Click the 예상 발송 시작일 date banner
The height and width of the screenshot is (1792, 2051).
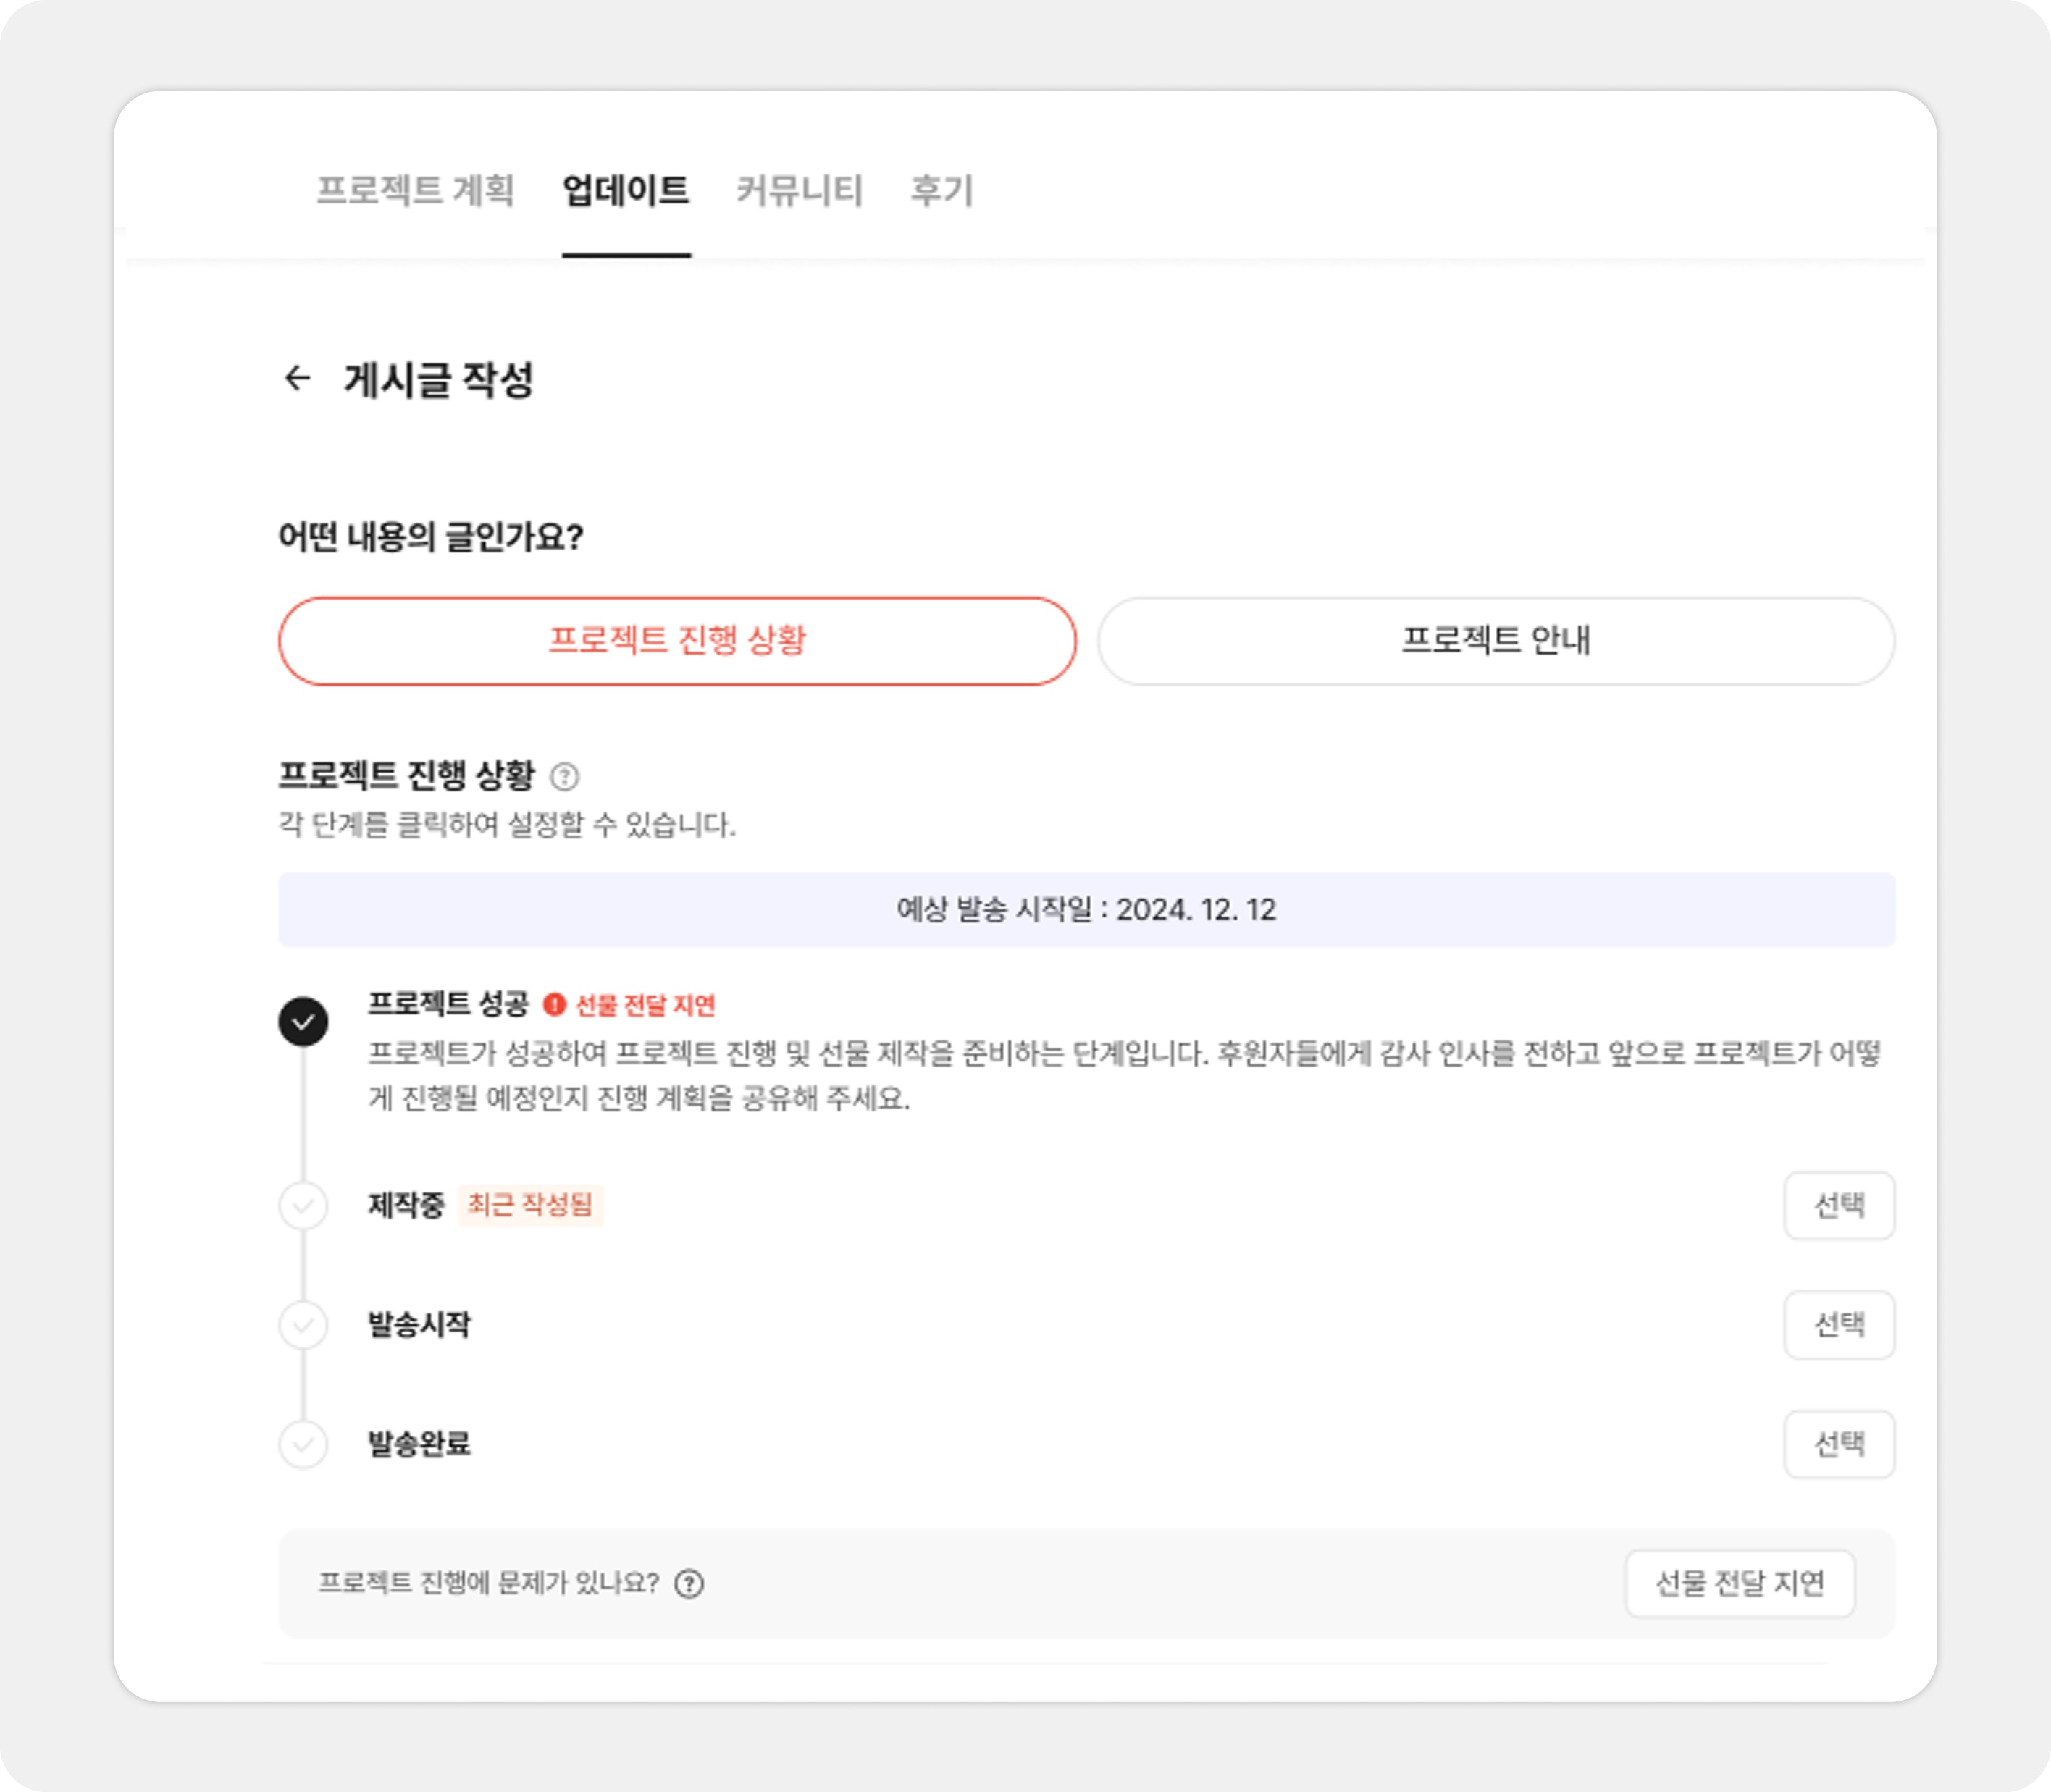pos(1087,910)
